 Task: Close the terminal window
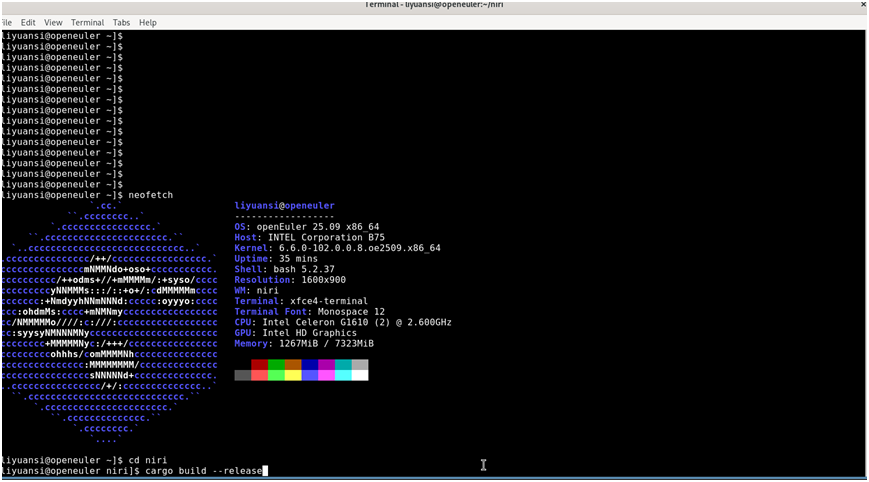tap(863, 4)
